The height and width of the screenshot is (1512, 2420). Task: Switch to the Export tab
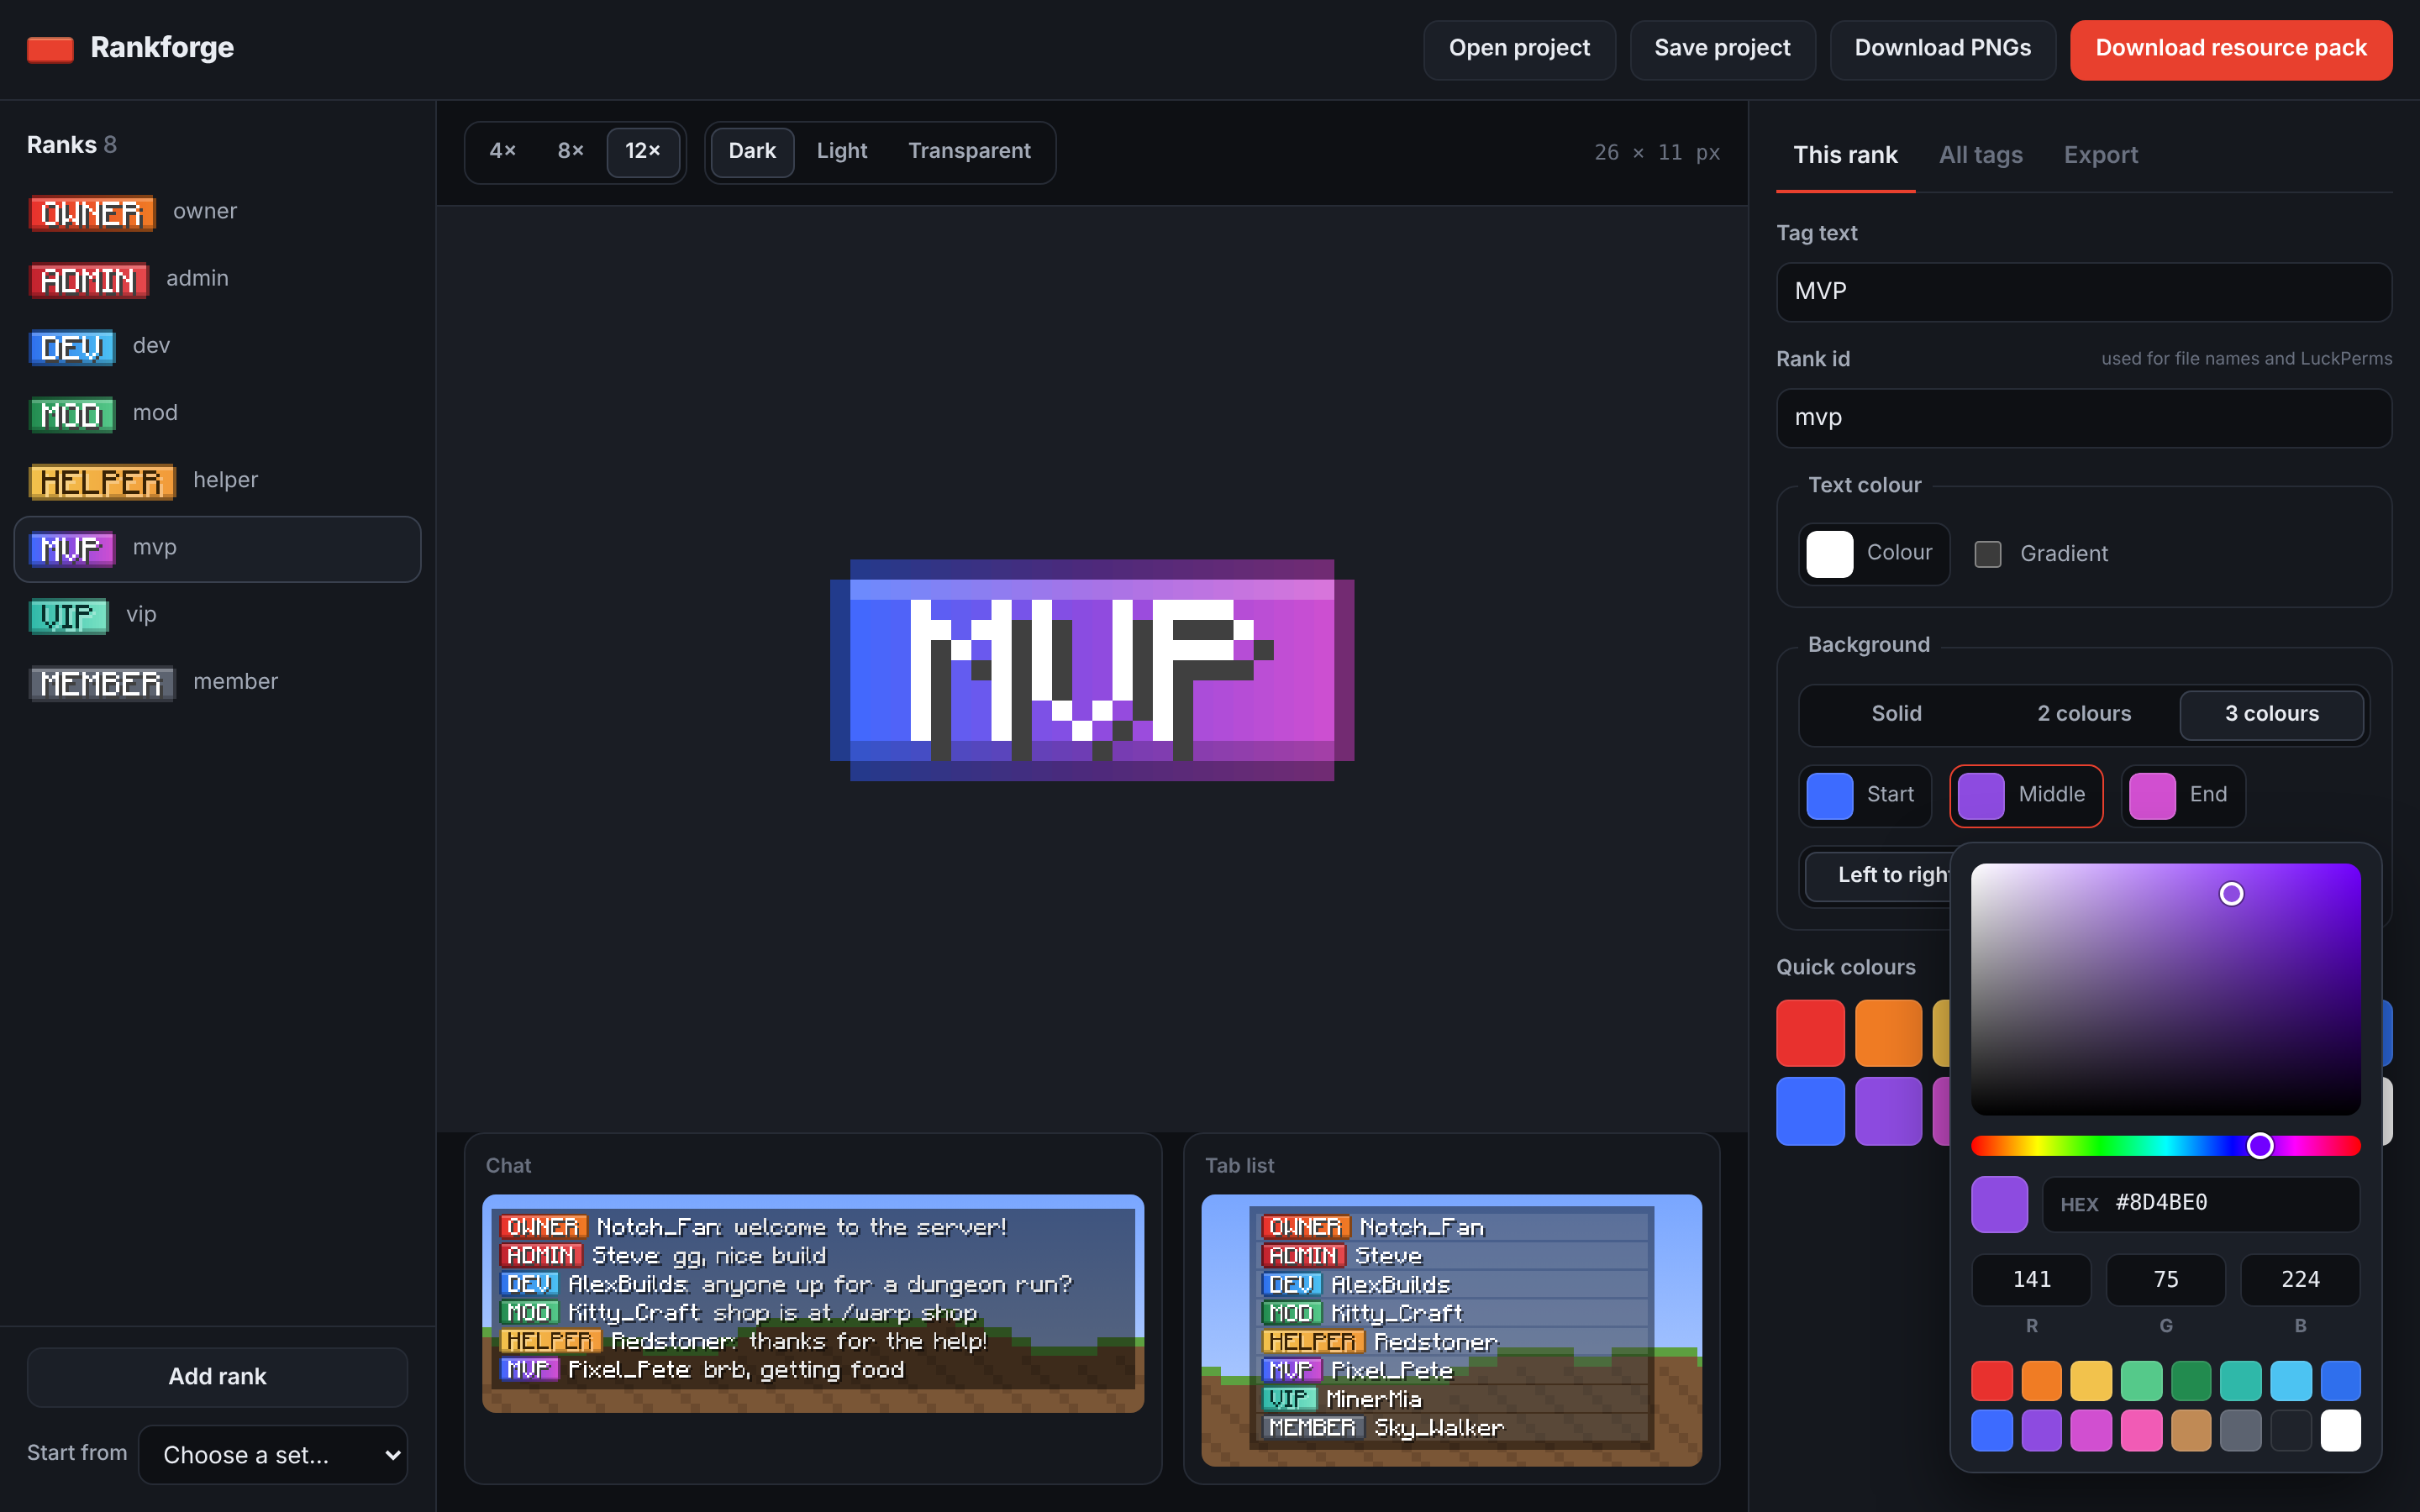click(x=2100, y=155)
